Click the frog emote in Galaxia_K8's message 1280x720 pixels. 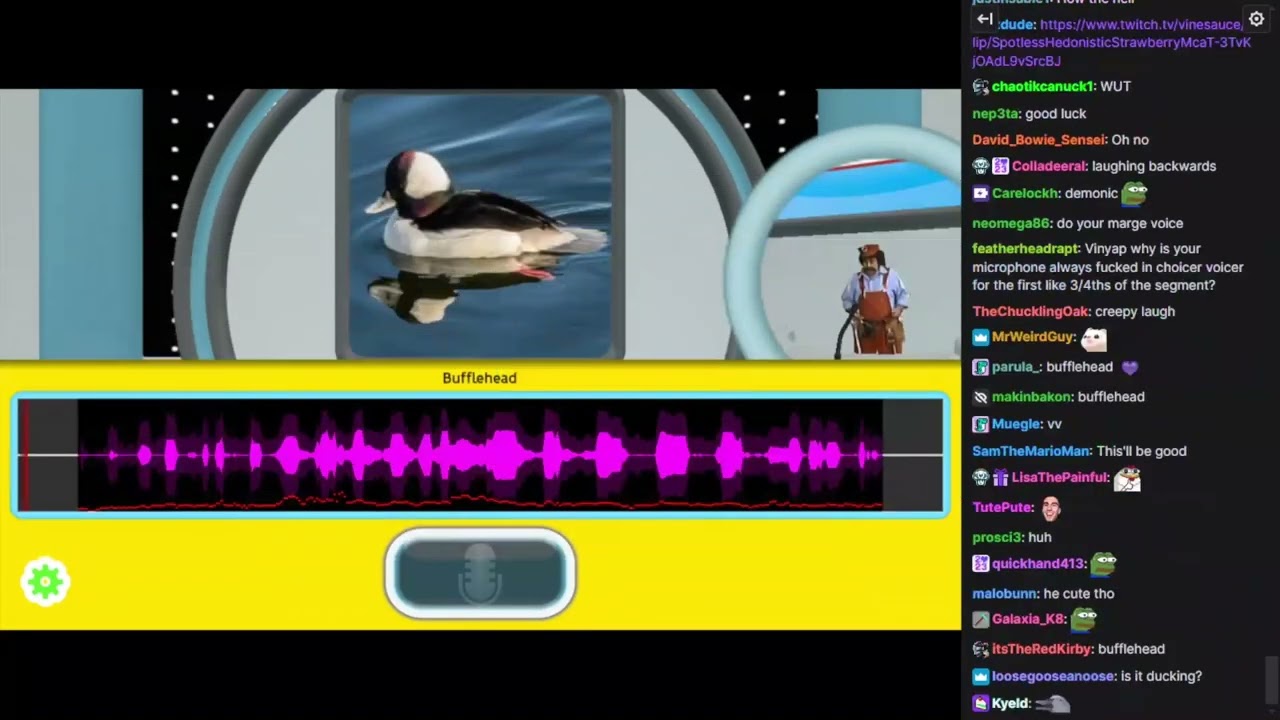point(1084,620)
